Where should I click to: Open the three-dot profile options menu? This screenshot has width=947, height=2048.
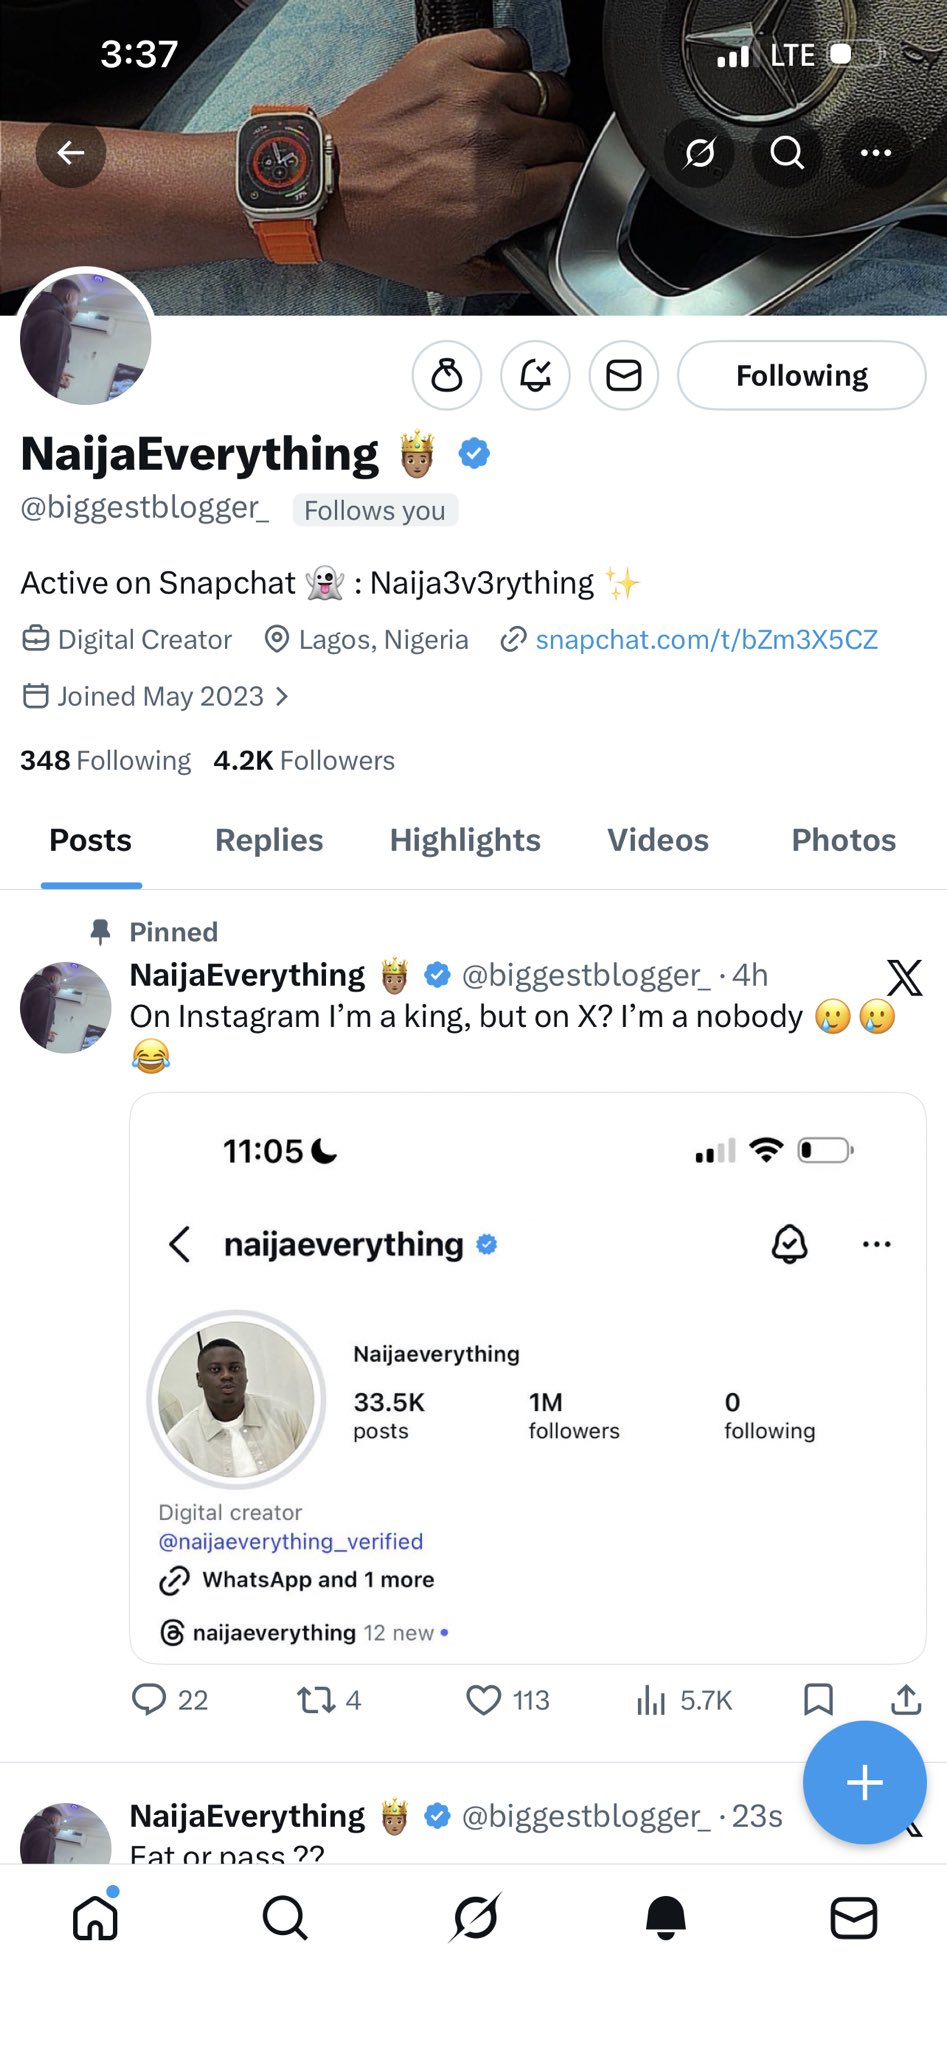point(876,153)
